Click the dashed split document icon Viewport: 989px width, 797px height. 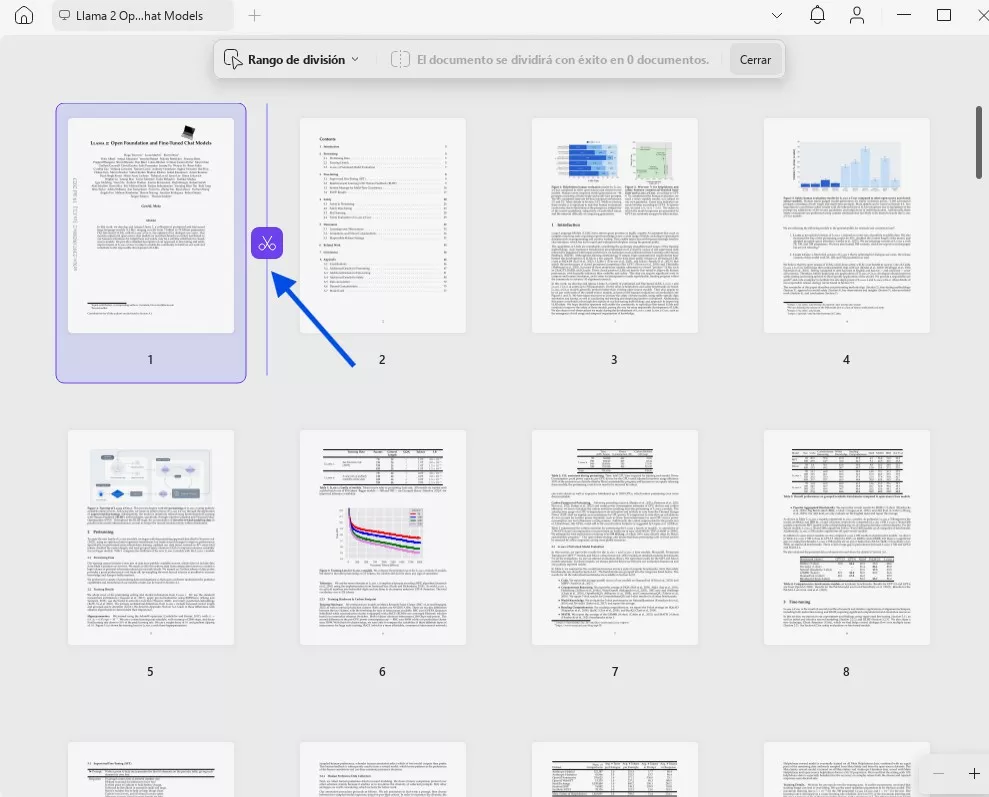click(400, 60)
